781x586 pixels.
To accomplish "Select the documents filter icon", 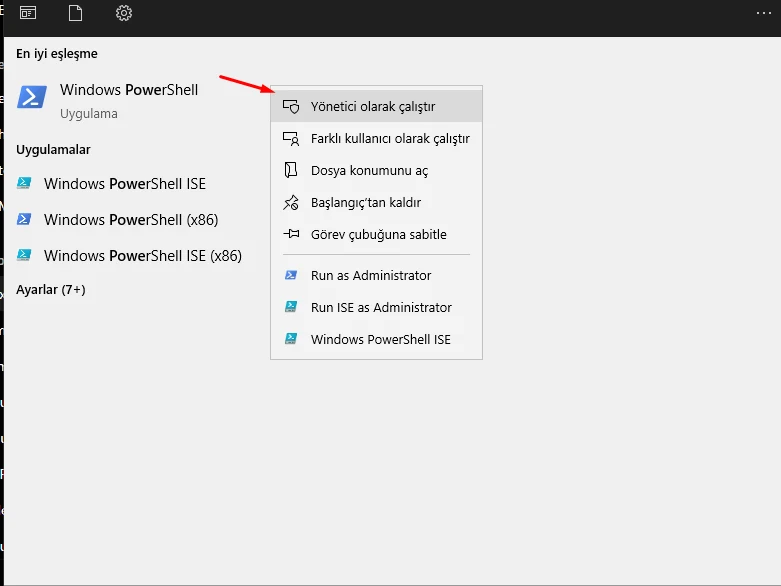I will (75, 13).
